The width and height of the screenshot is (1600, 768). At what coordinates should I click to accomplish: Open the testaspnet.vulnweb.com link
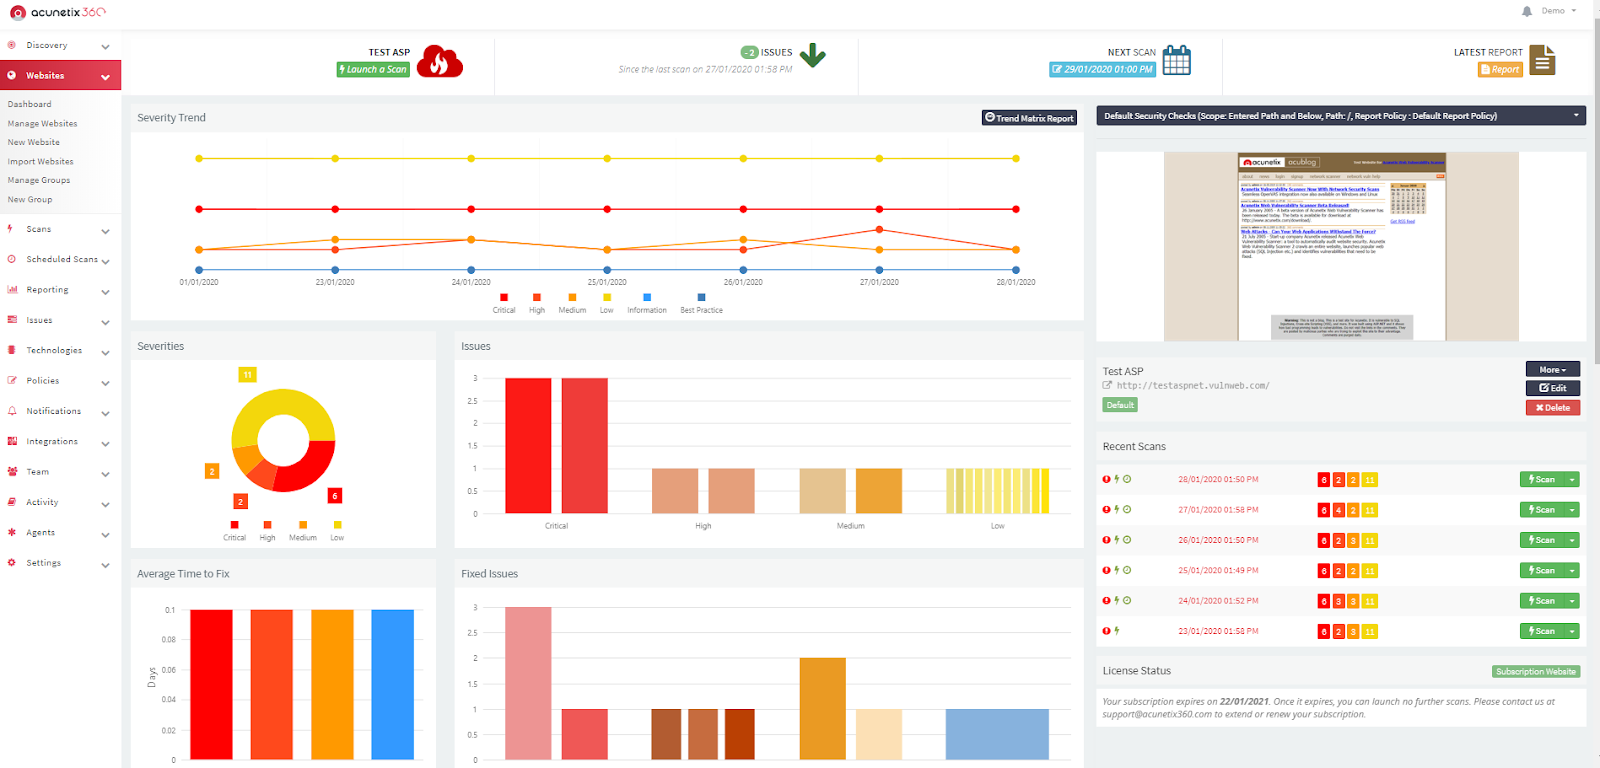click(x=1193, y=385)
